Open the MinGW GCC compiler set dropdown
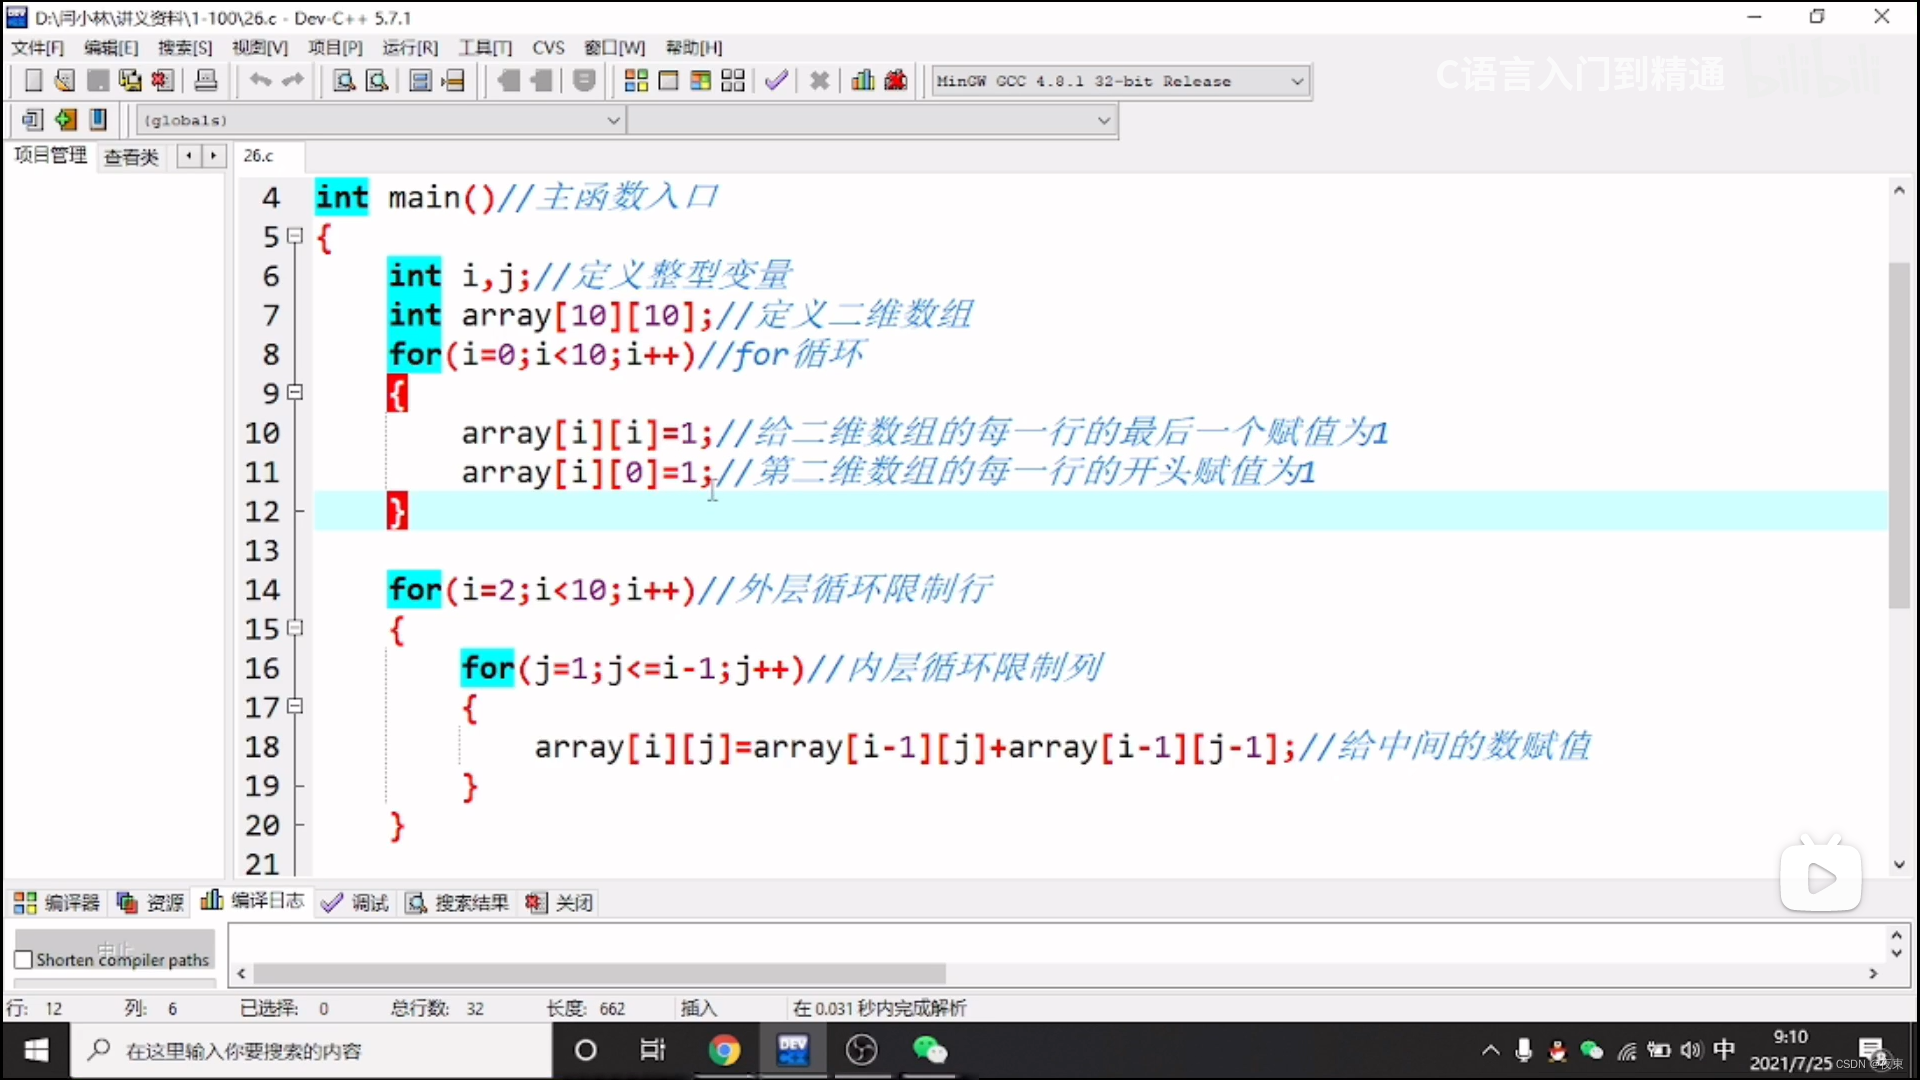The width and height of the screenshot is (1920, 1080). tap(1297, 81)
